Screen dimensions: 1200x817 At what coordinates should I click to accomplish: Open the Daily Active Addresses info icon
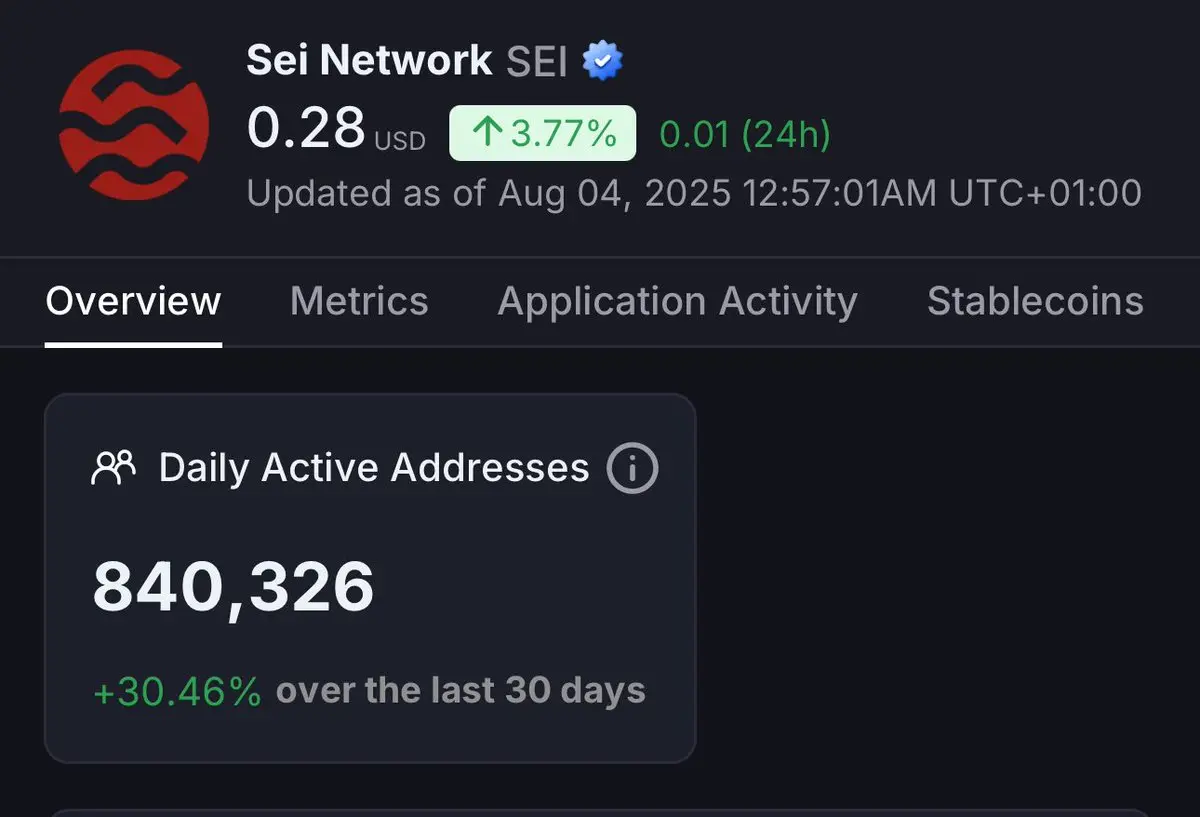point(633,468)
